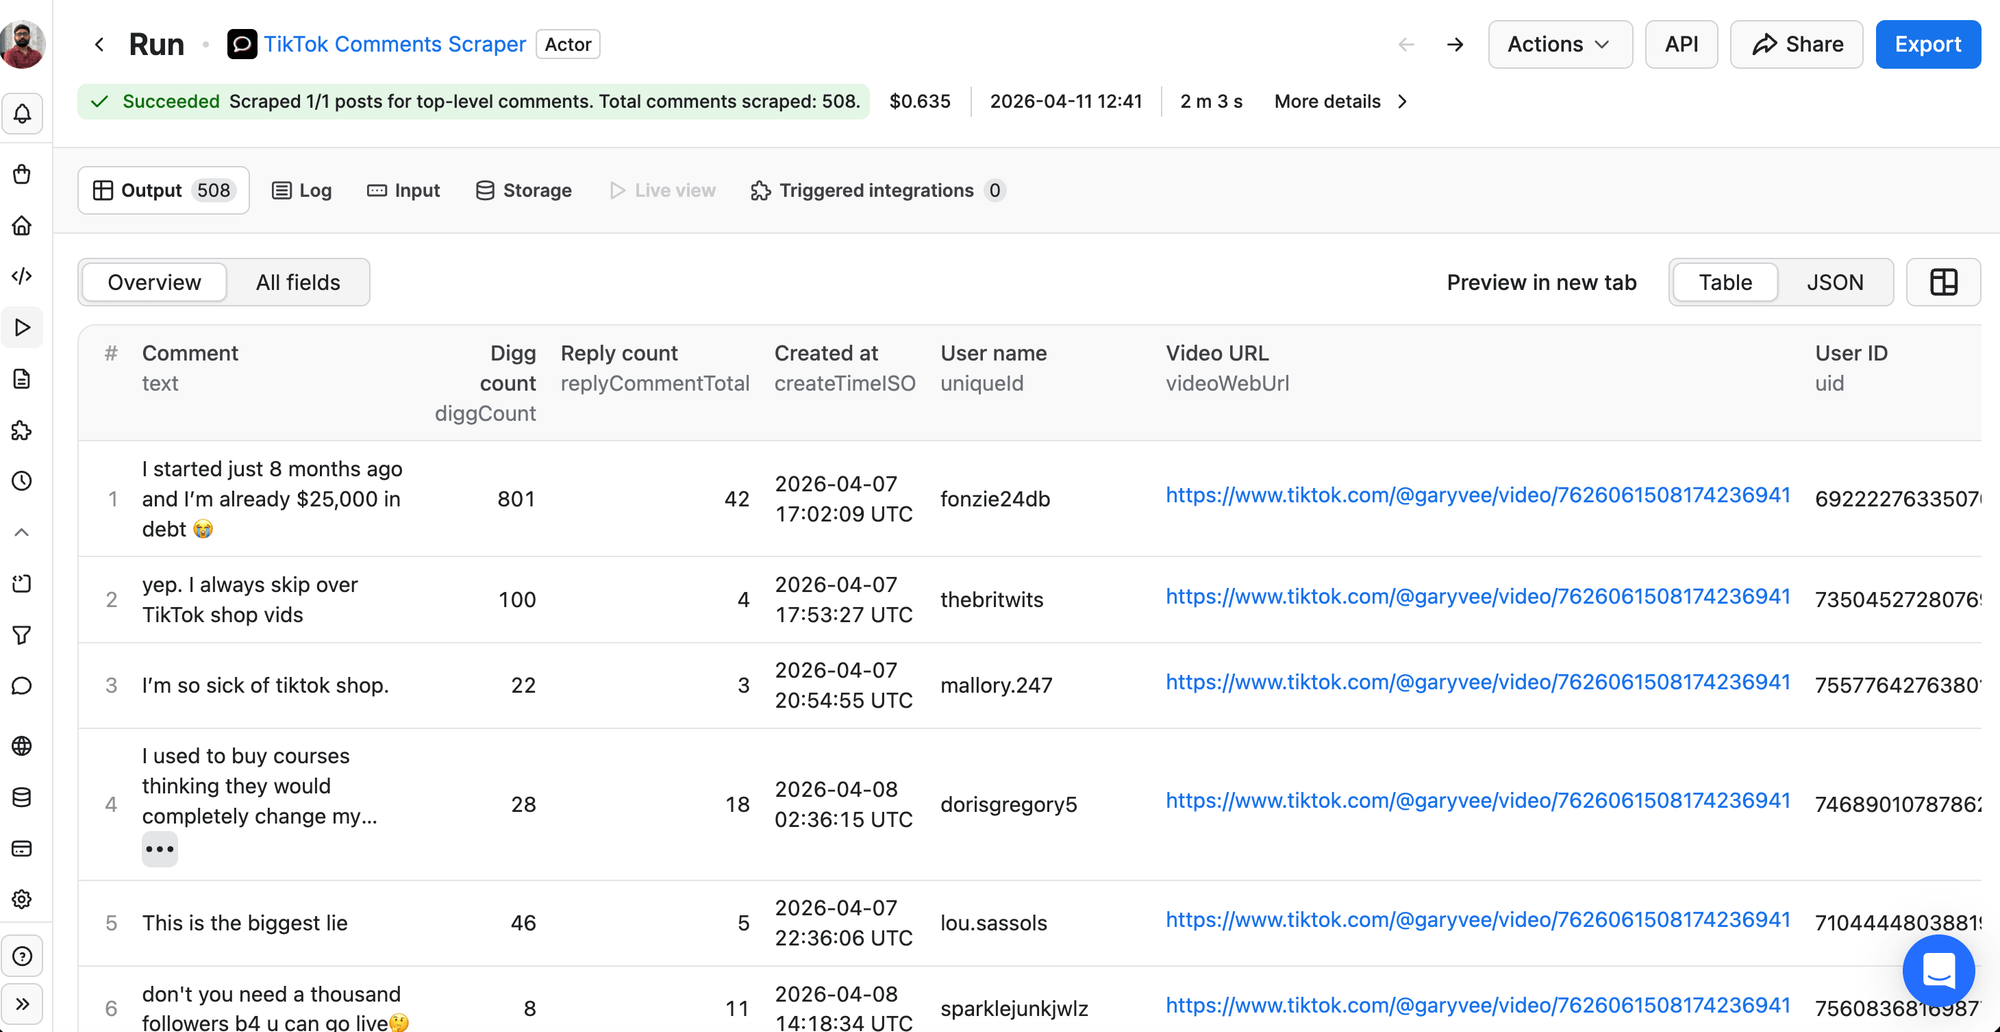Open the notifications bell in the sidebar
The width and height of the screenshot is (2000, 1032).
point(22,114)
